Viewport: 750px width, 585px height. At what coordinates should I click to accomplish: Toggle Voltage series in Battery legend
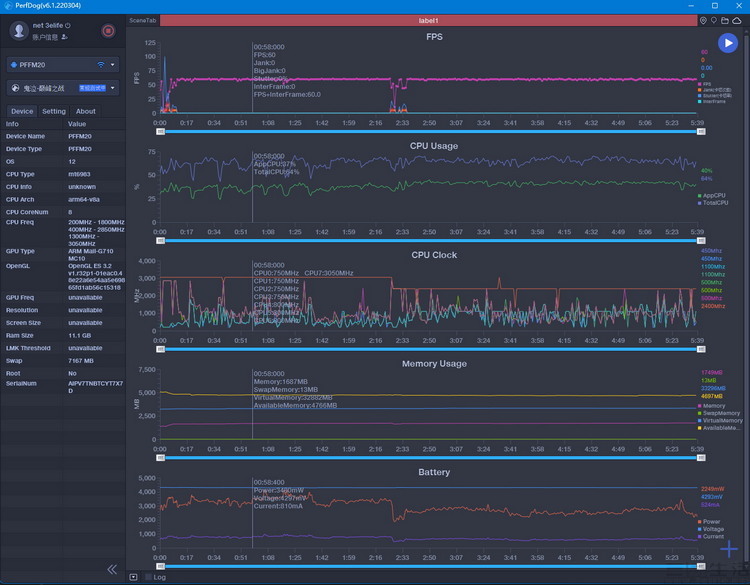[x=711, y=529]
